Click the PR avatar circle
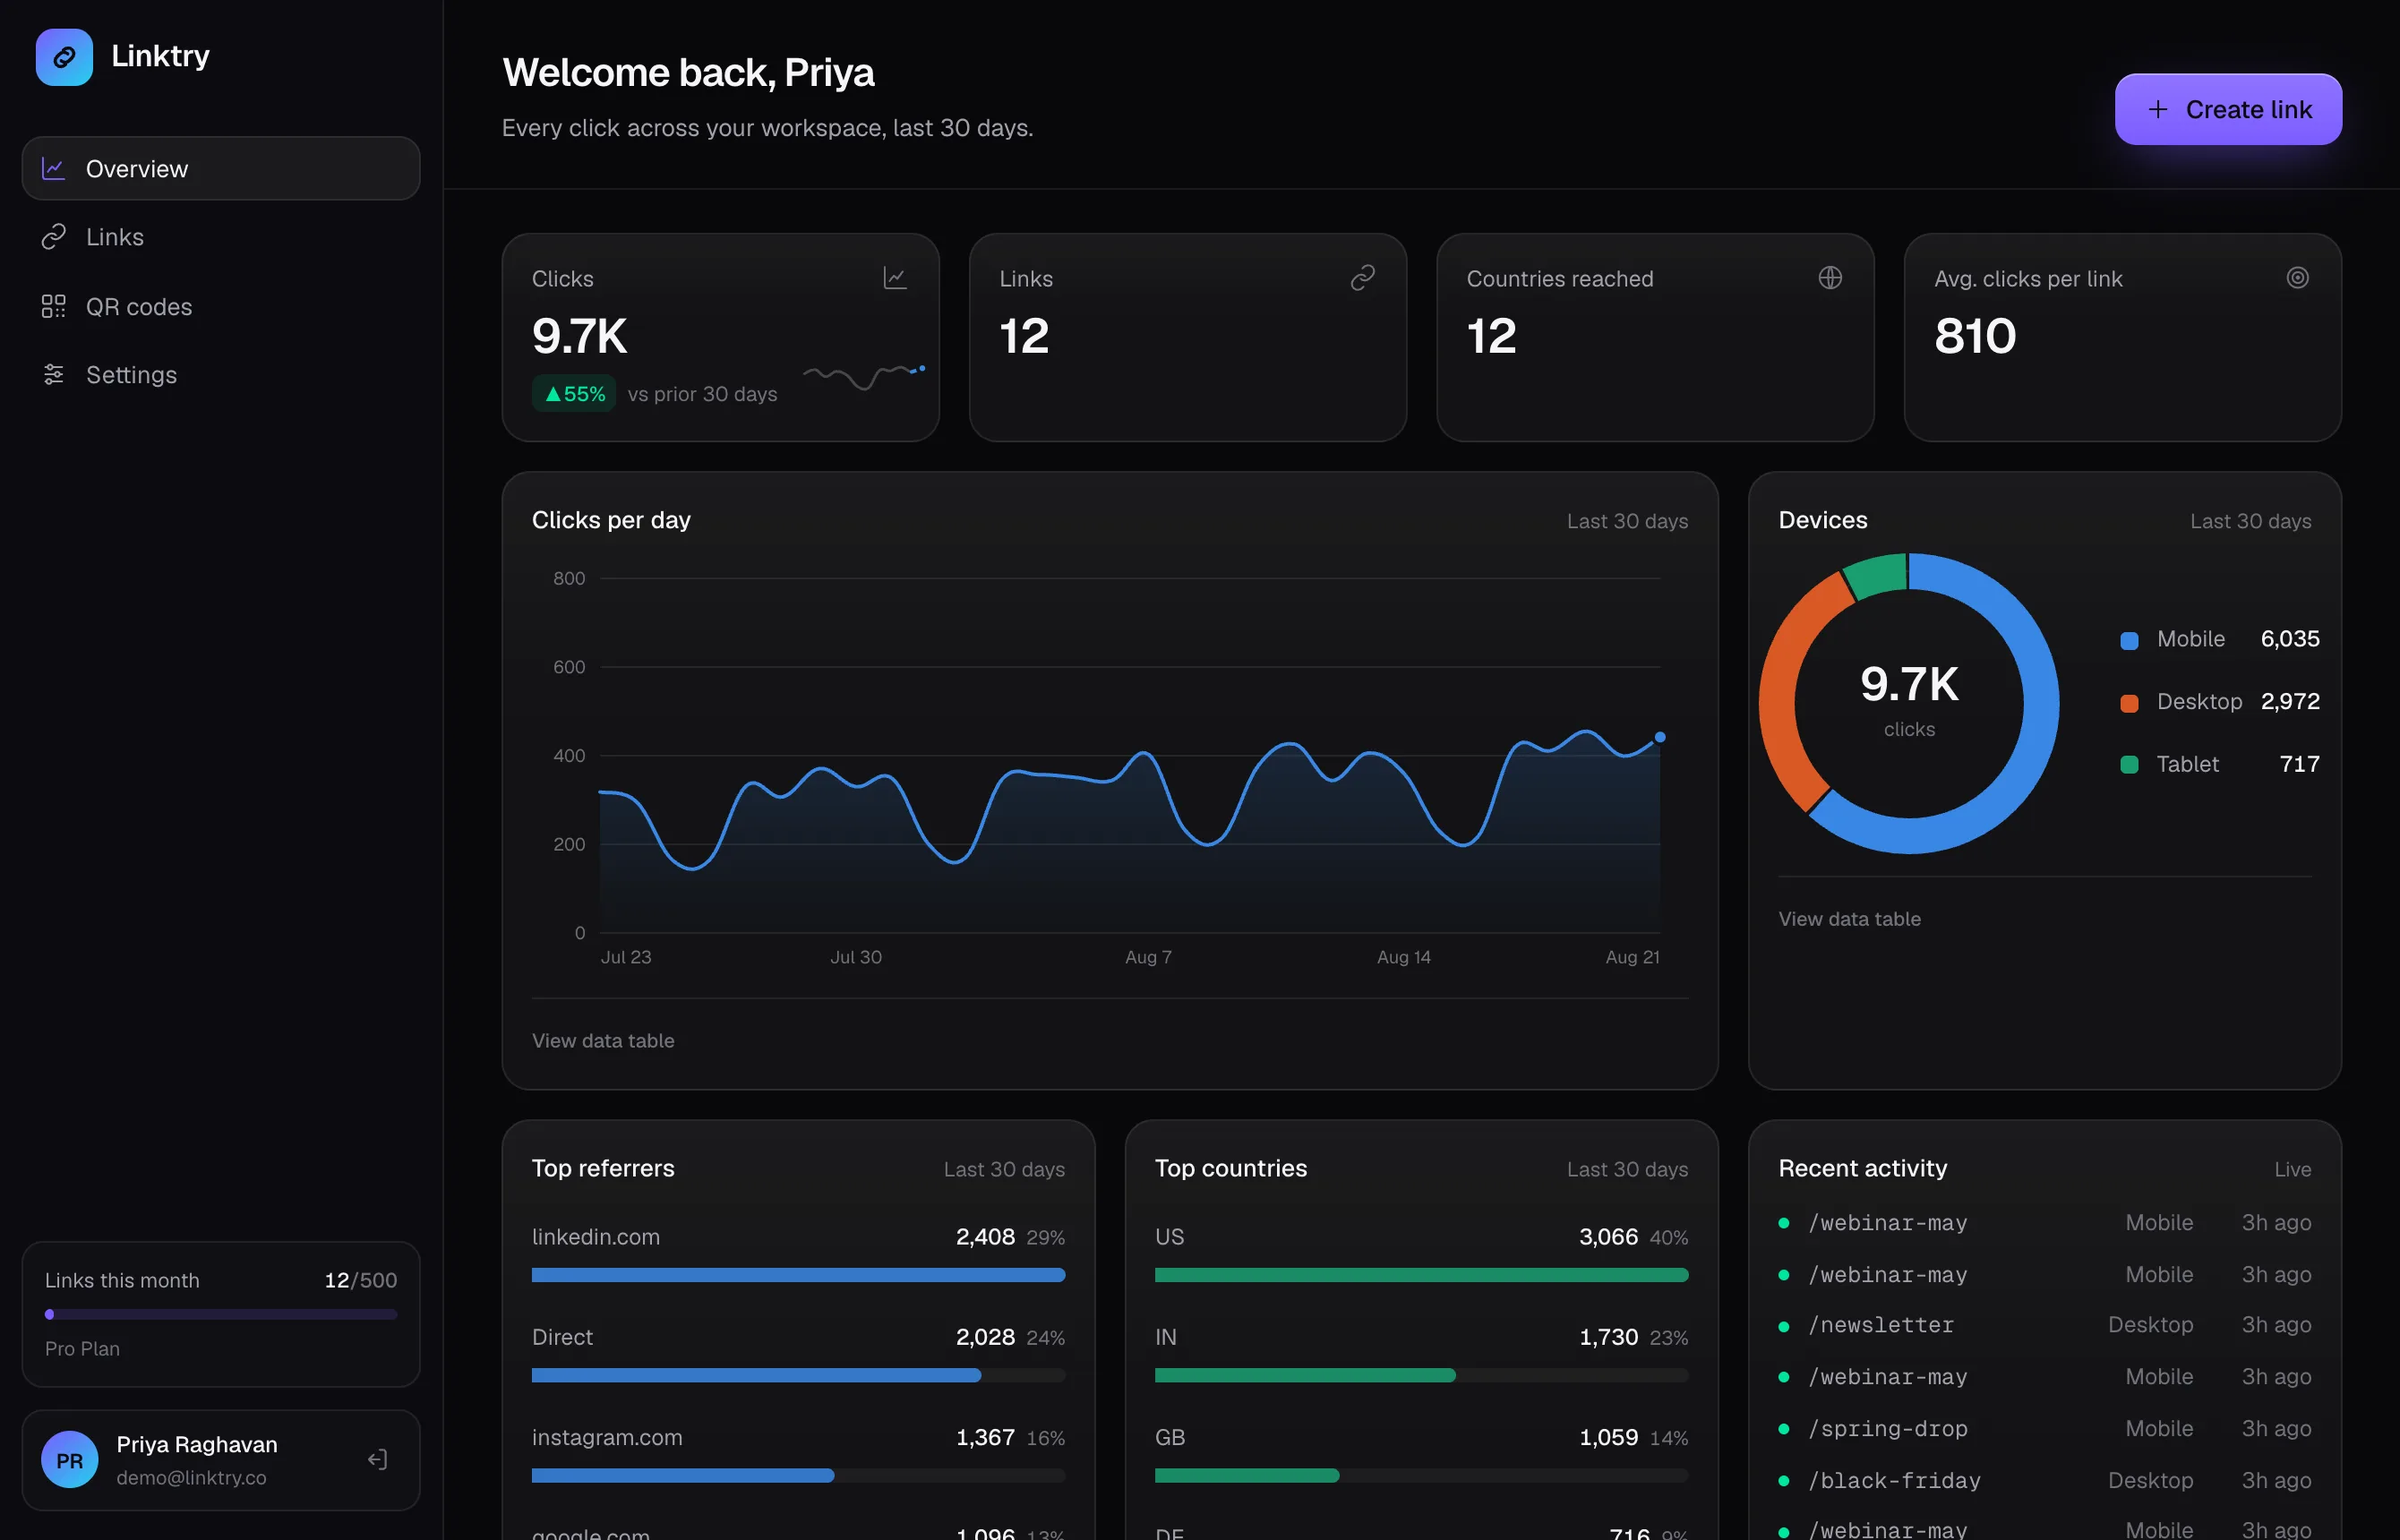 point(69,1460)
